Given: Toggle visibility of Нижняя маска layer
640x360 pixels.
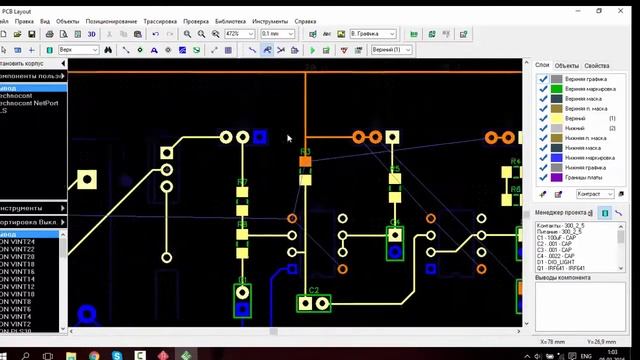Looking at the screenshot, I should click(543, 148).
